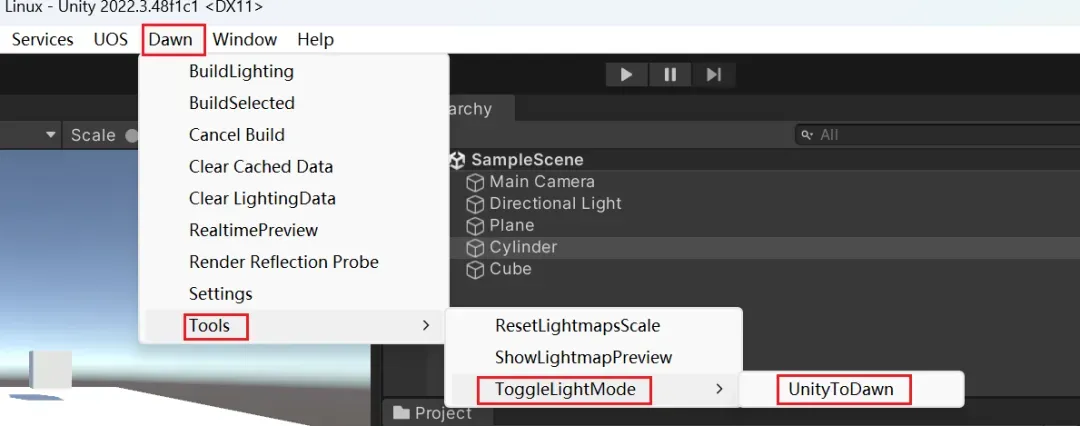1080x426 pixels.
Task: Click the ToggleLightMode submenu arrow
Action: (720, 389)
